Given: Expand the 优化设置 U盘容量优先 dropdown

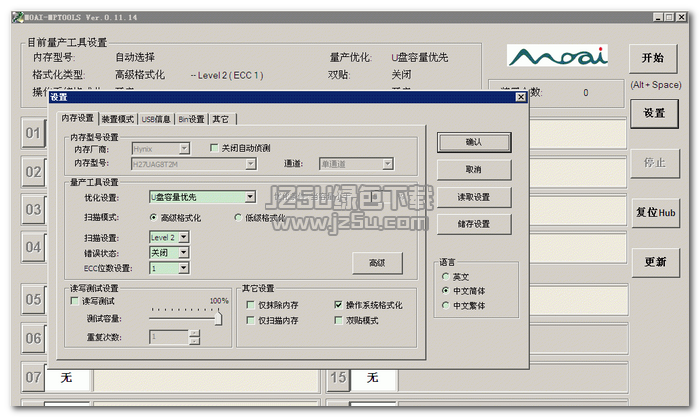Looking at the screenshot, I should click(250, 196).
